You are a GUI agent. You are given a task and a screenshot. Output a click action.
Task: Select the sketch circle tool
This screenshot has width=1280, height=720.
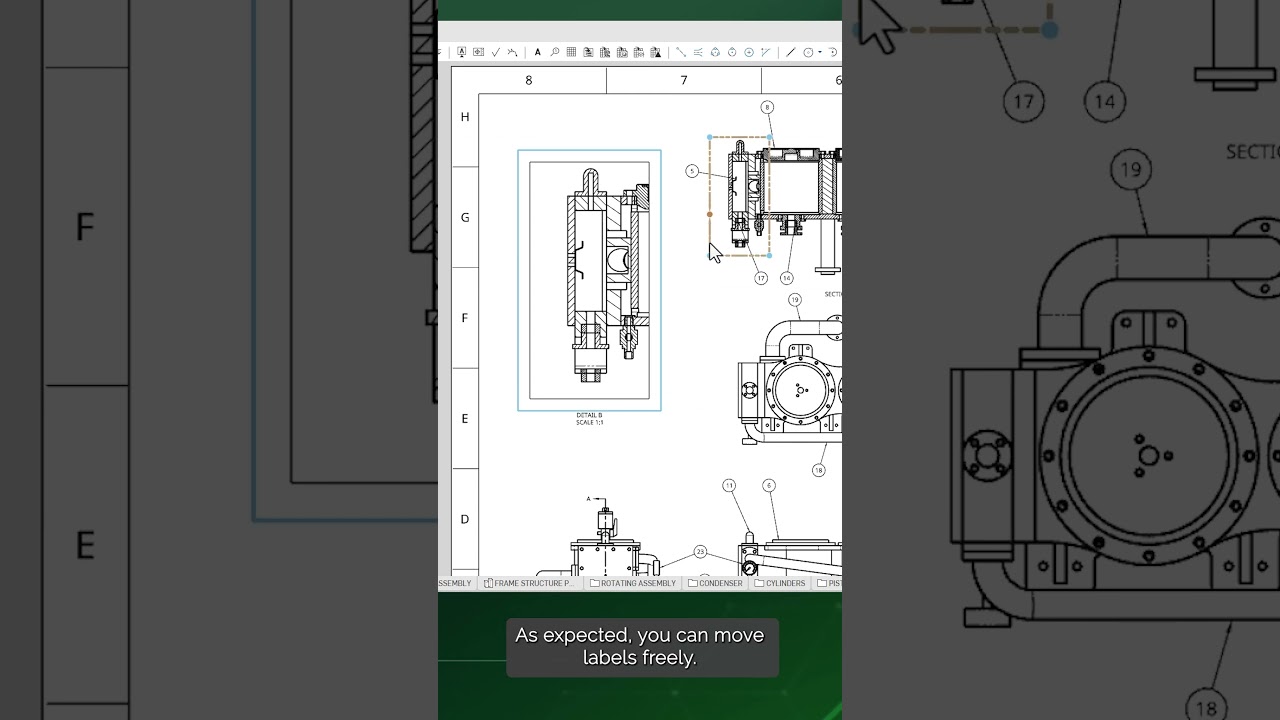click(808, 52)
